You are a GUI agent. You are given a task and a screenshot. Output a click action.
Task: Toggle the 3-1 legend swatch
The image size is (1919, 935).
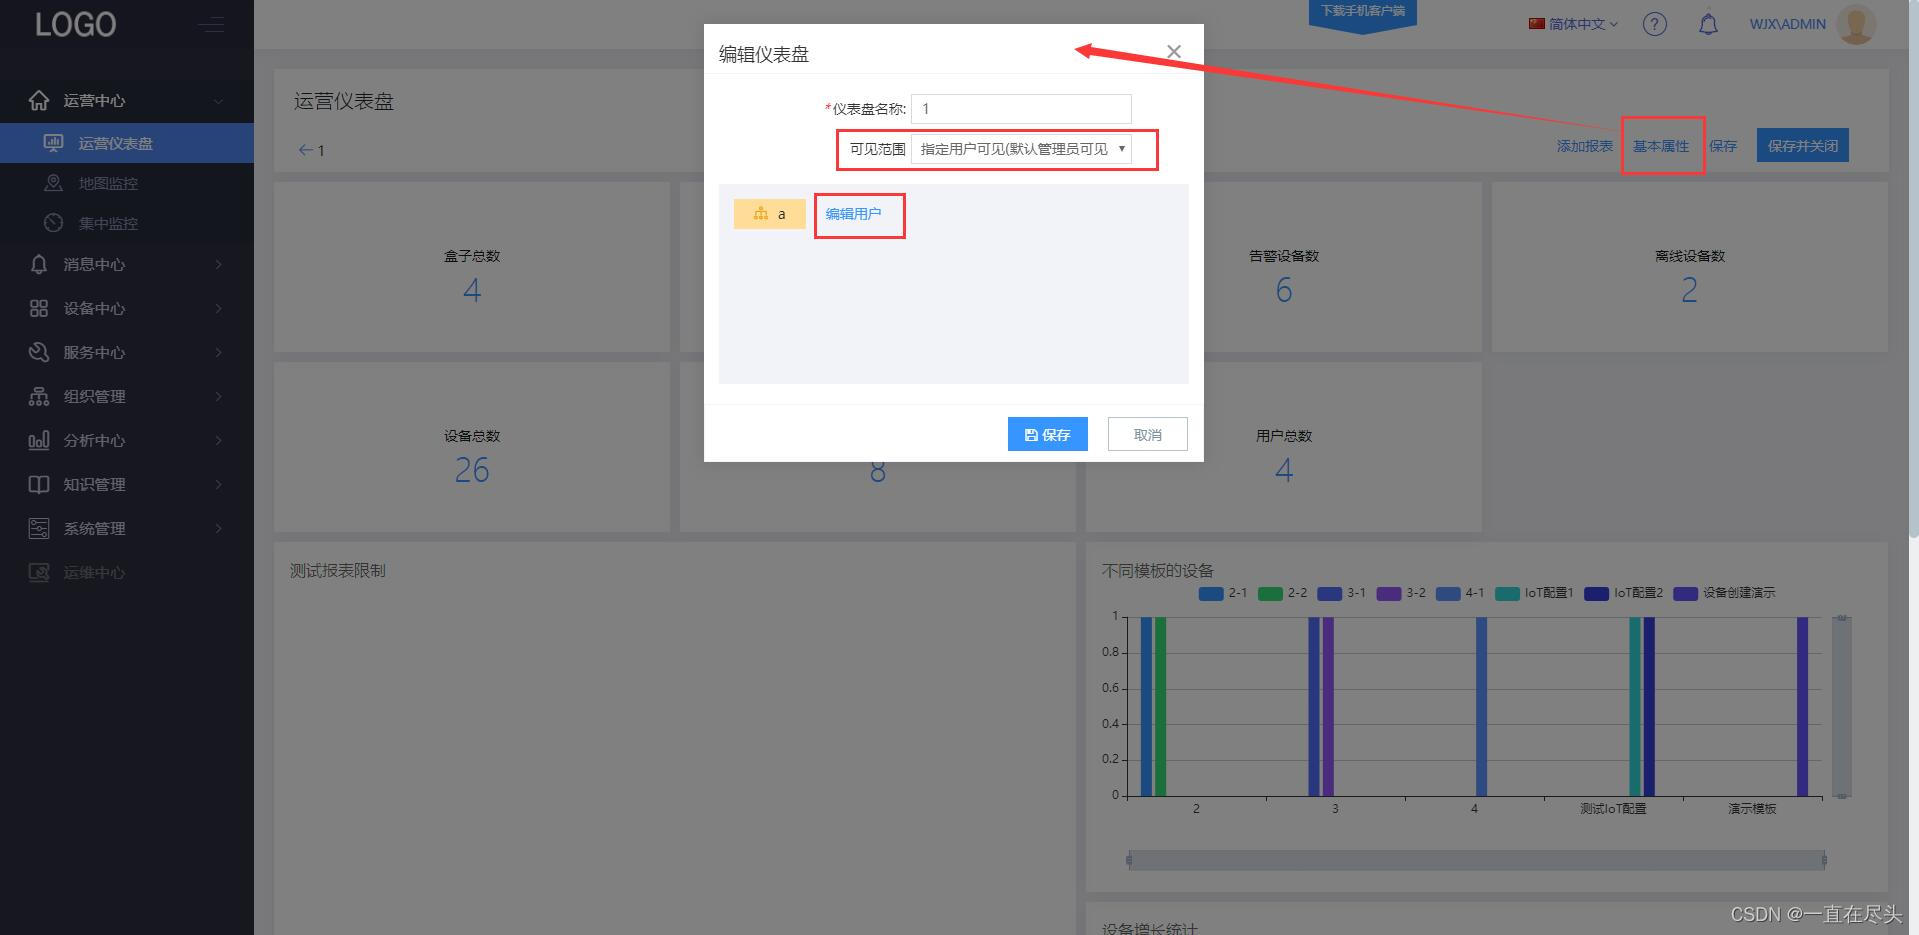pos(1329,593)
